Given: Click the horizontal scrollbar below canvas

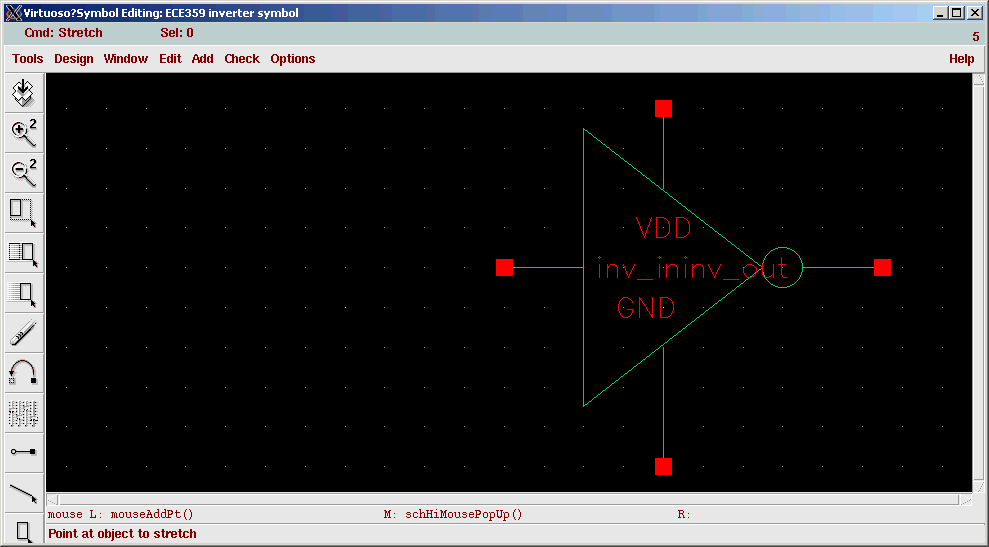Looking at the screenshot, I should click(x=509, y=499).
